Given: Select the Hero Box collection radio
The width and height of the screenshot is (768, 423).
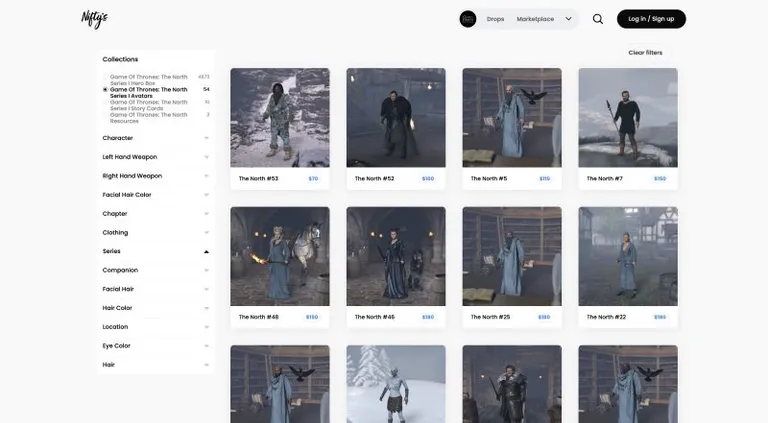Looking at the screenshot, I should click(105, 77).
